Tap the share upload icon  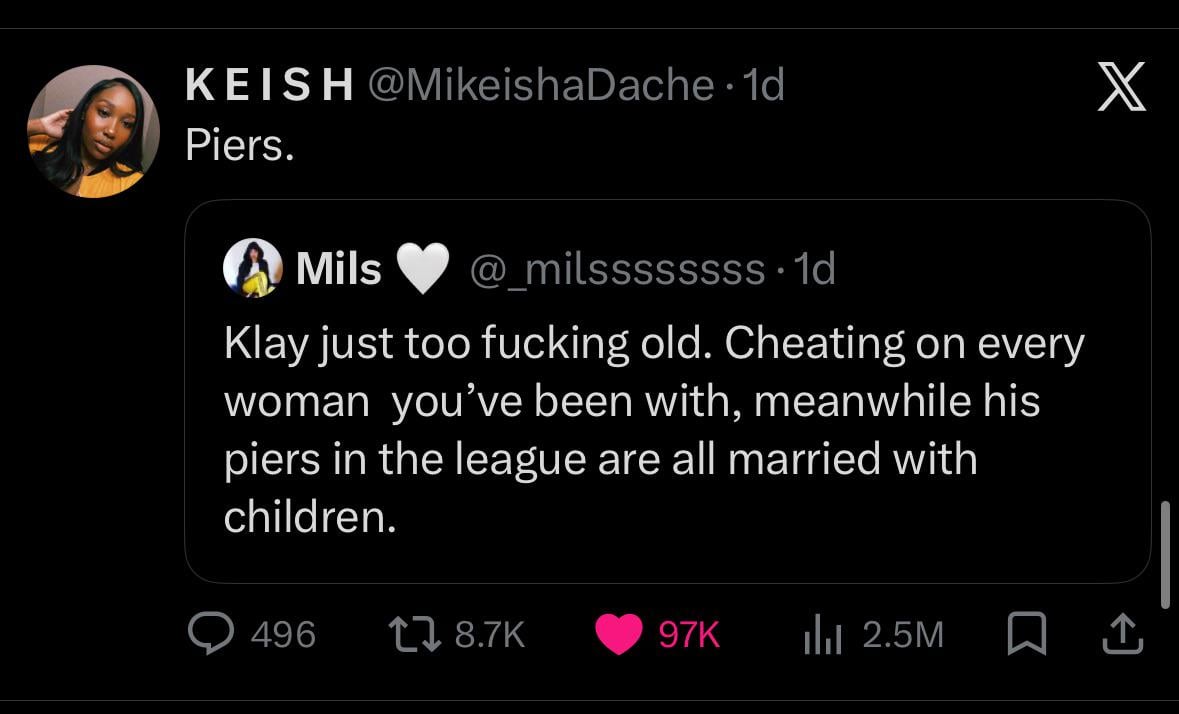(1120, 634)
